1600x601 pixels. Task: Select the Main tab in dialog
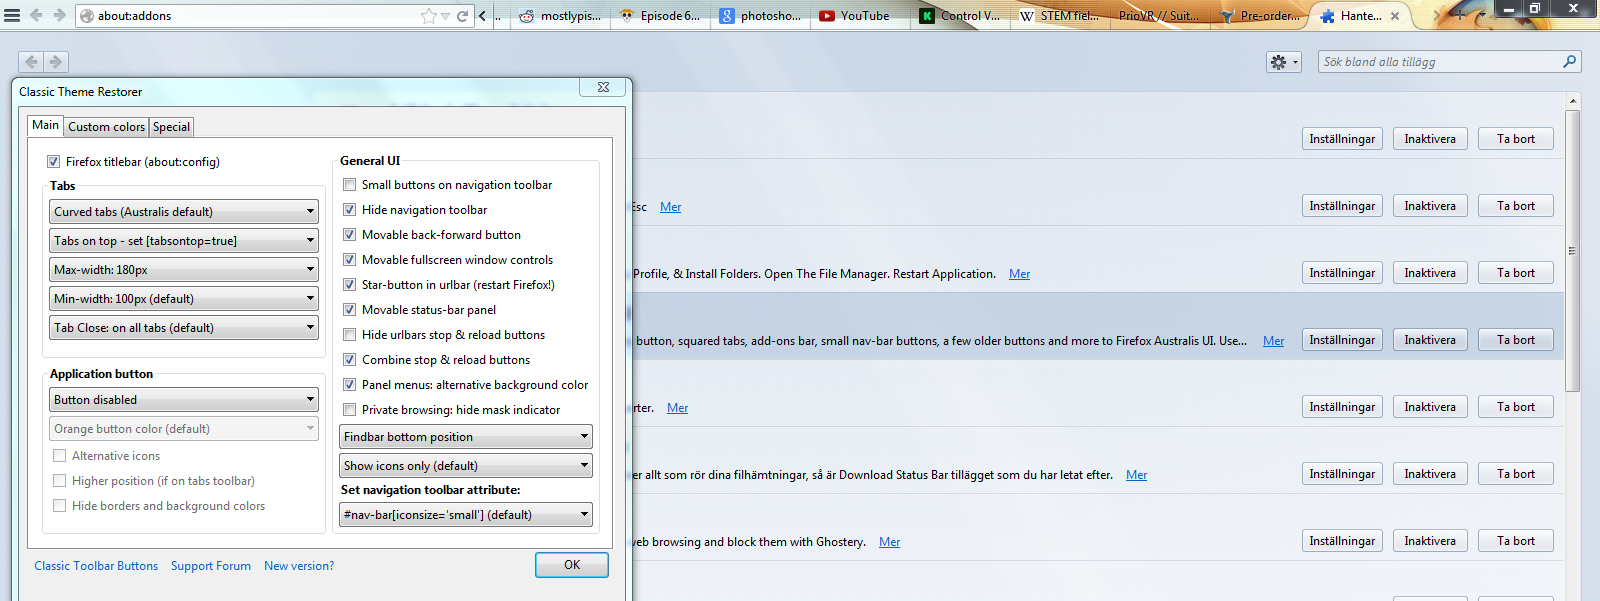coord(46,125)
